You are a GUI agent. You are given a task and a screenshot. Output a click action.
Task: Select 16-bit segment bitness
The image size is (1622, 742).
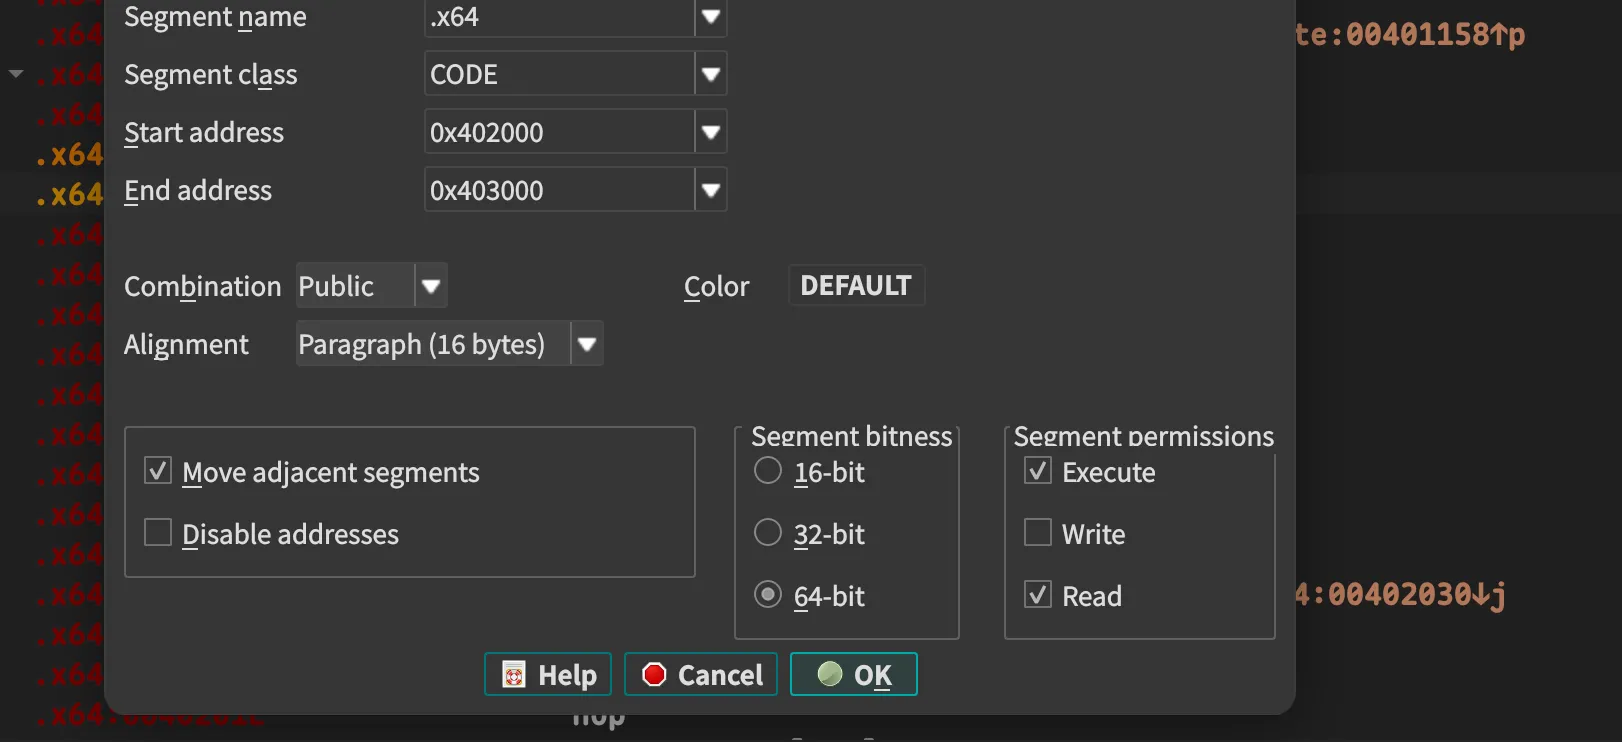pyautogui.click(x=768, y=471)
